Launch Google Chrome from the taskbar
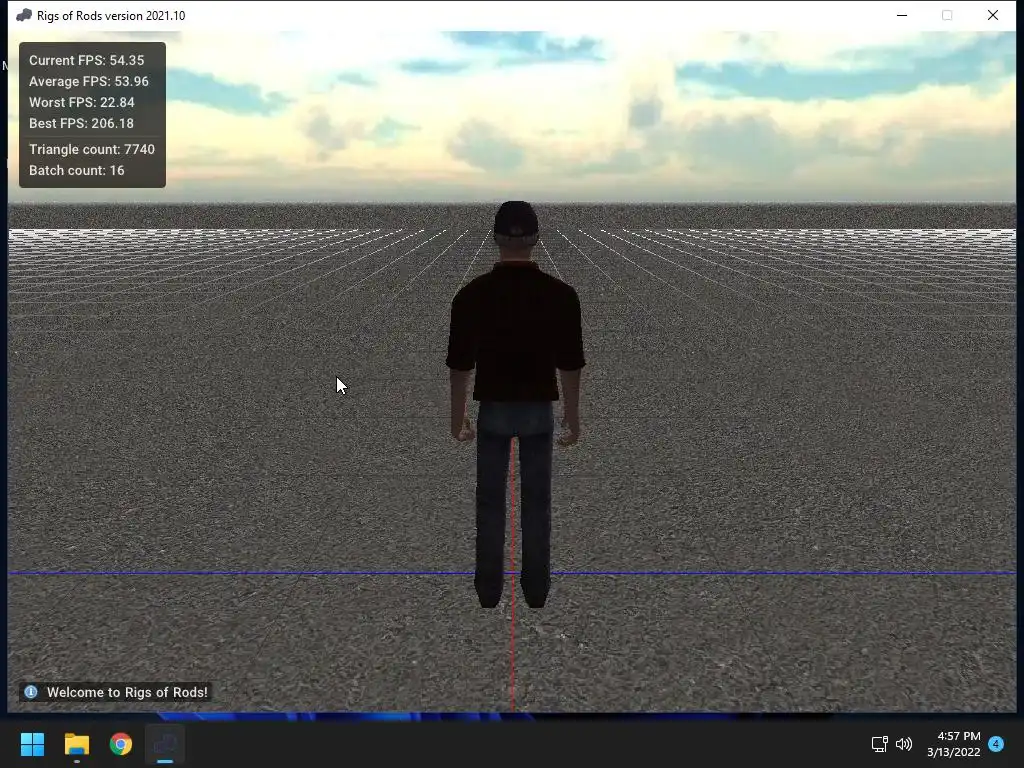1024x768 pixels. [x=121, y=744]
